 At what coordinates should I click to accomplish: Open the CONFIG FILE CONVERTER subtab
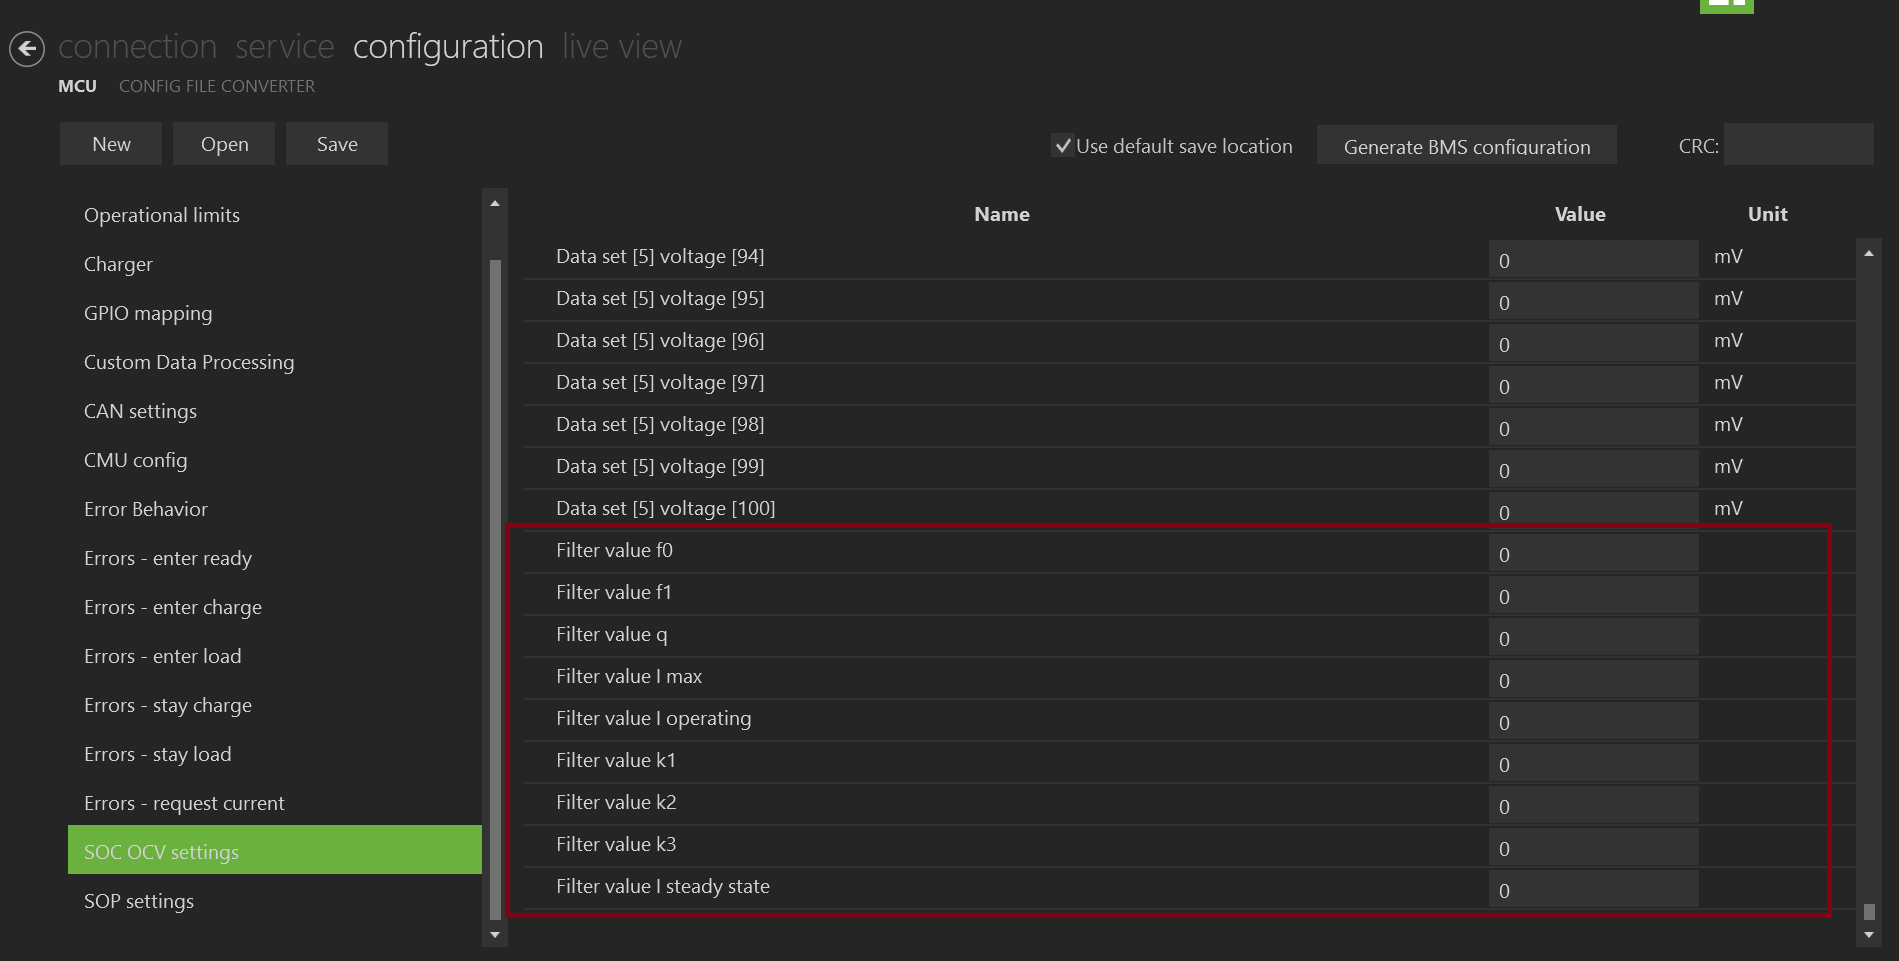[217, 86]
